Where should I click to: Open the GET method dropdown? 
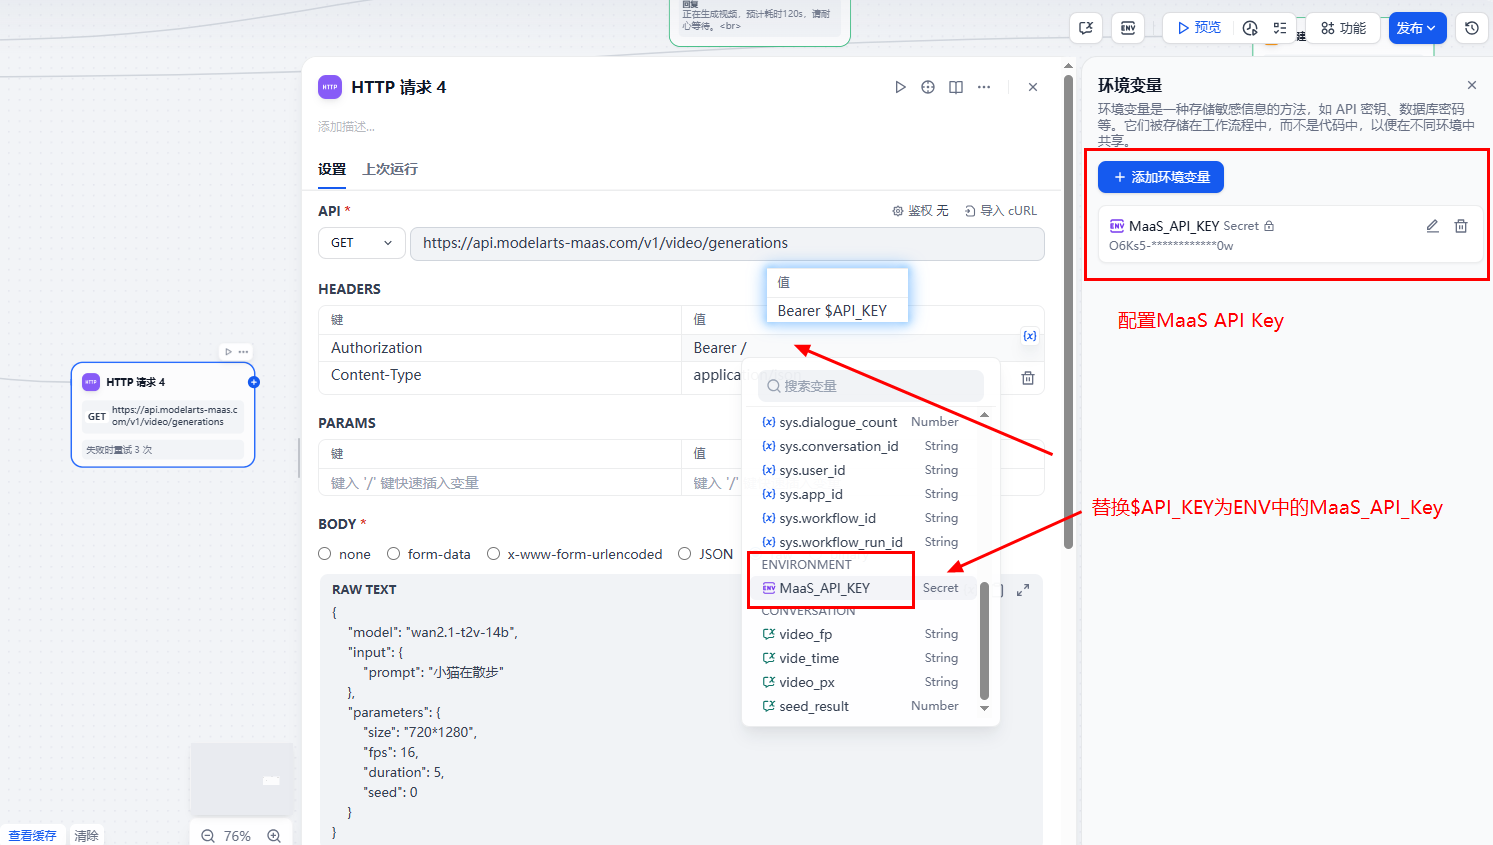click(x=362, y=243)
